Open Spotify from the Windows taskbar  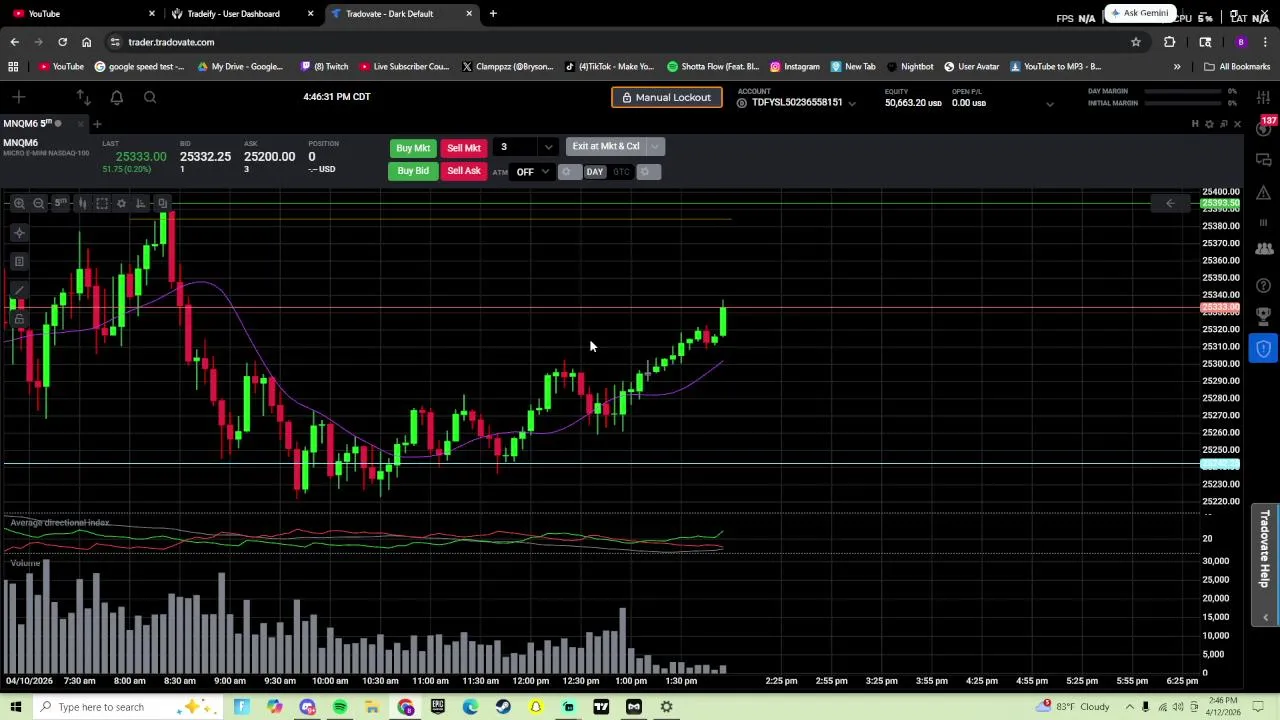pyautogui.click(x=340, y=707)
